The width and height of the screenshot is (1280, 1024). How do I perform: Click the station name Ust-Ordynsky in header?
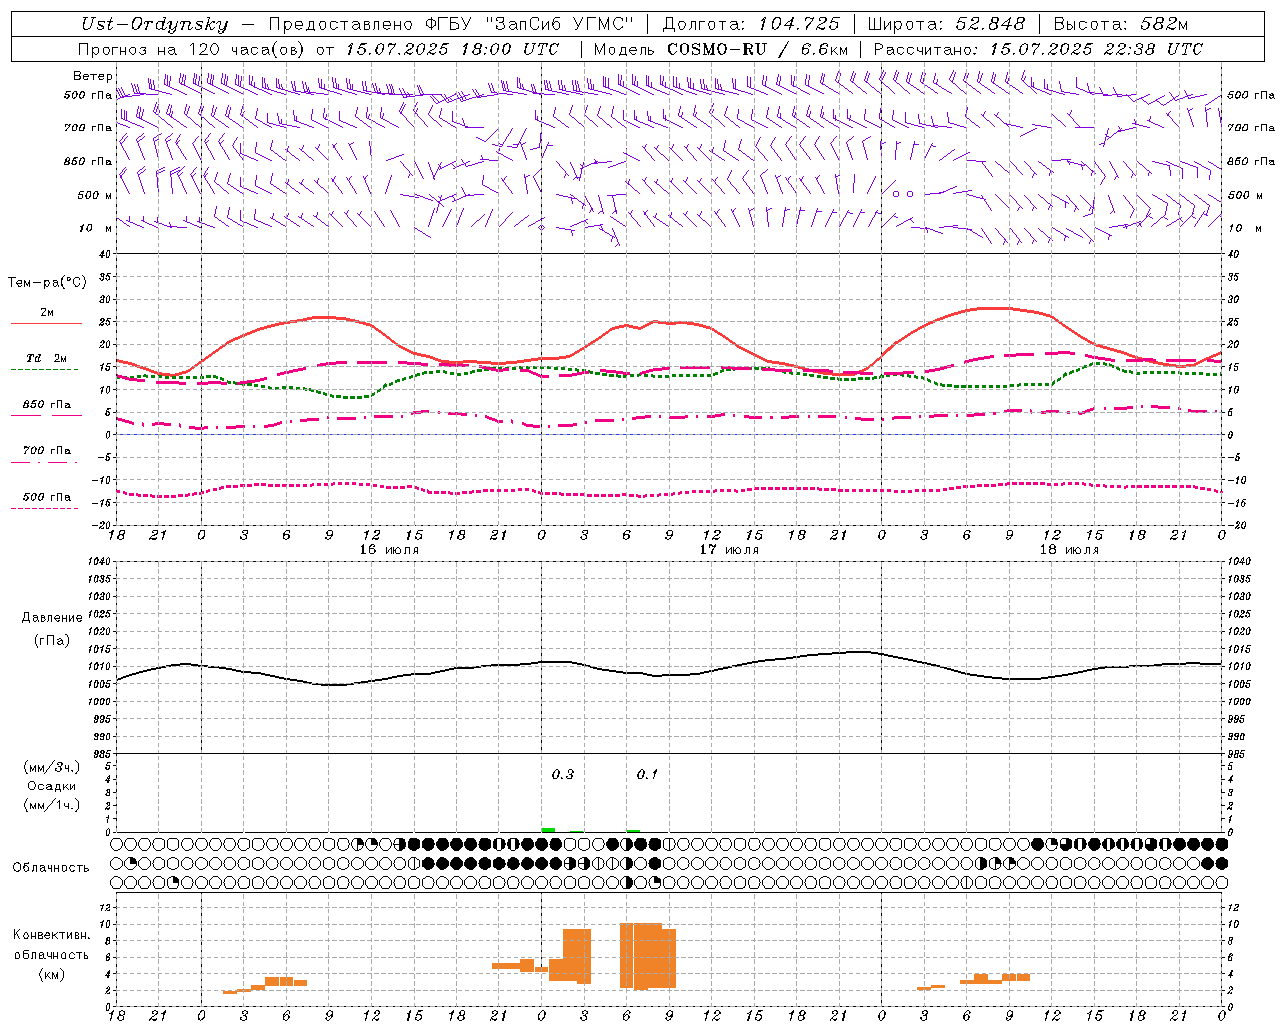pos(154,25)
